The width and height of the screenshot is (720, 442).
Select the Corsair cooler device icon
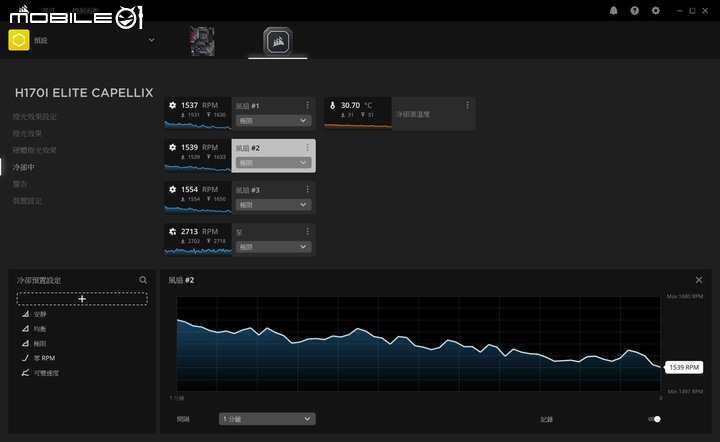[278, 41]
